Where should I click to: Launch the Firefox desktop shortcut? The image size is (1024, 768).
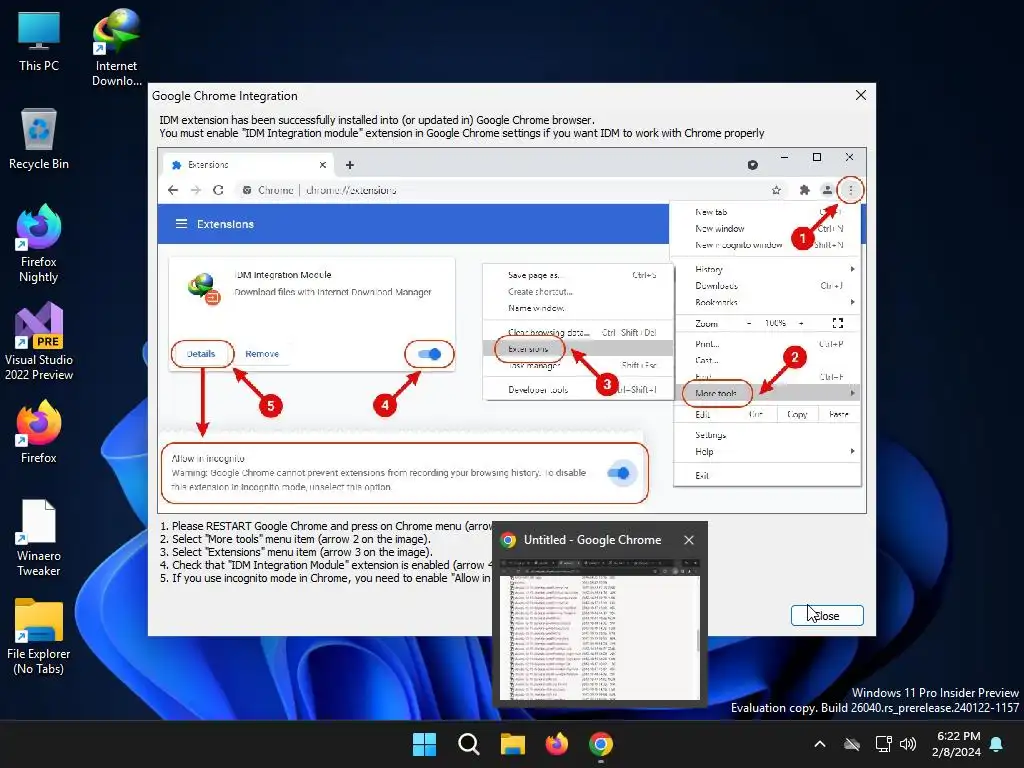coord(39,432)
